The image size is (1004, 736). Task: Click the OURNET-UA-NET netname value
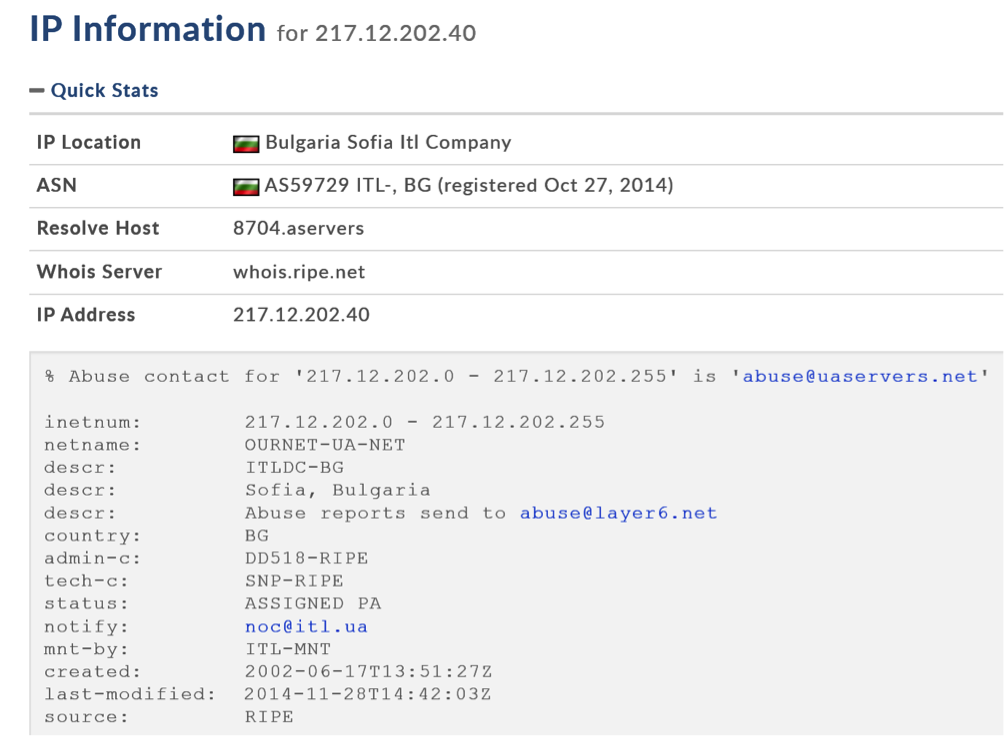(325, 445)
